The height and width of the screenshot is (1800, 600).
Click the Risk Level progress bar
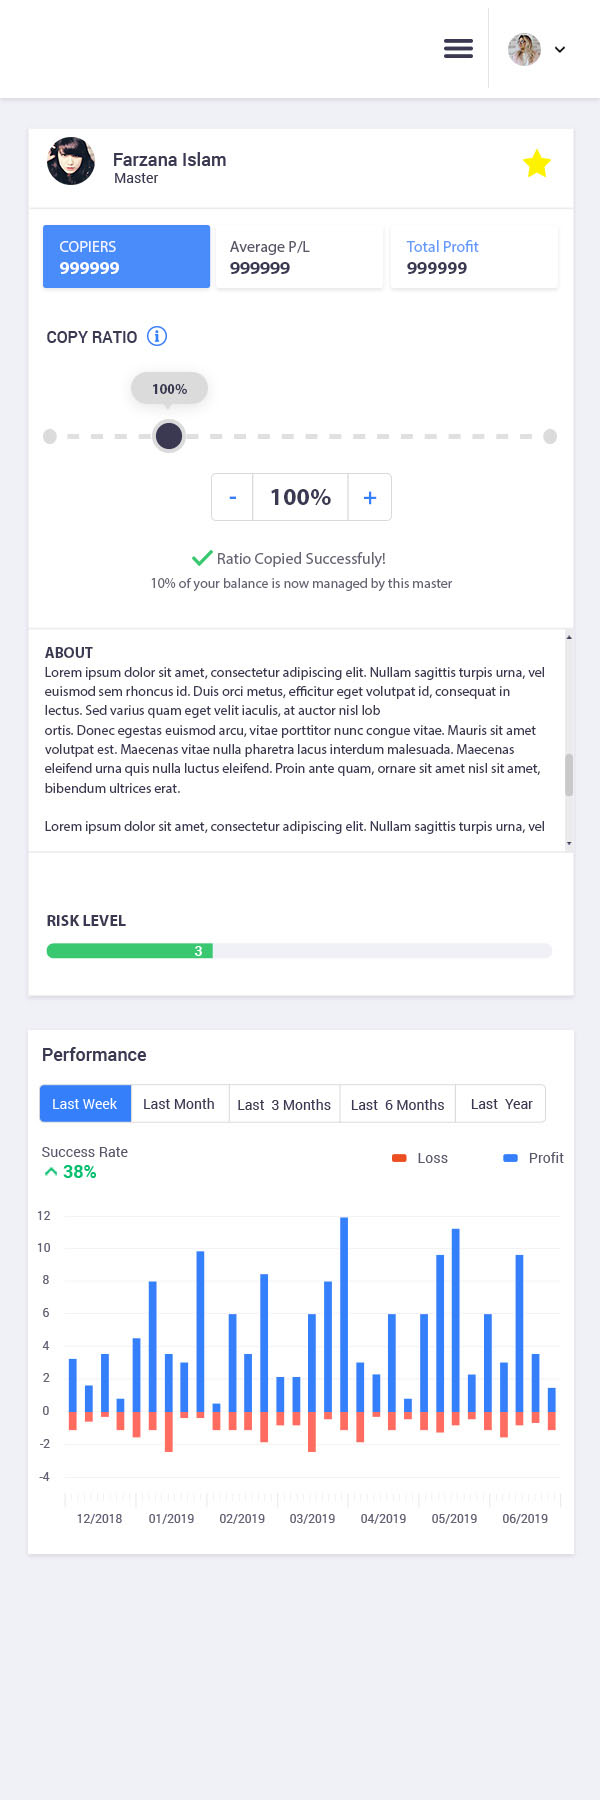[299, 951]
